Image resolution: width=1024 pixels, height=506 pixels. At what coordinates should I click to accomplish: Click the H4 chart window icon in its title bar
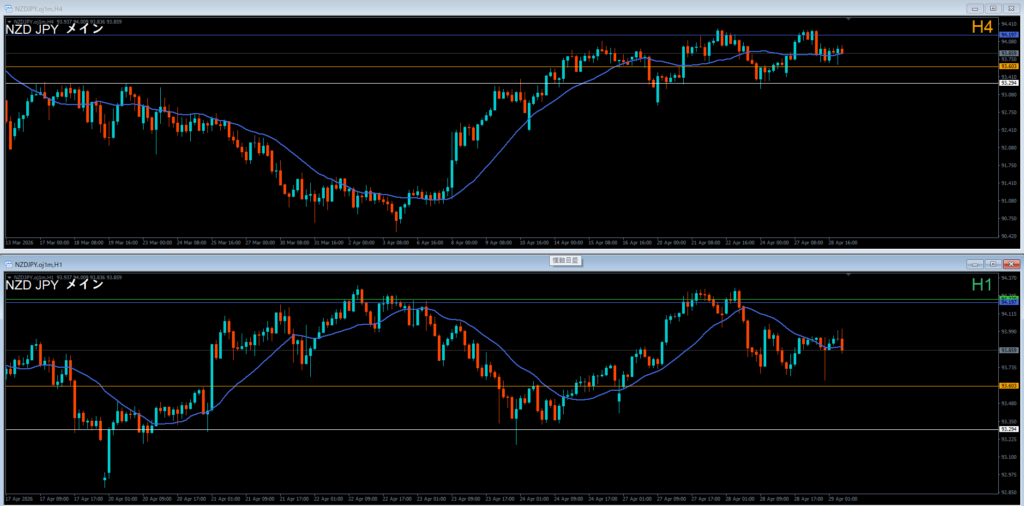(x=7, y=7)
